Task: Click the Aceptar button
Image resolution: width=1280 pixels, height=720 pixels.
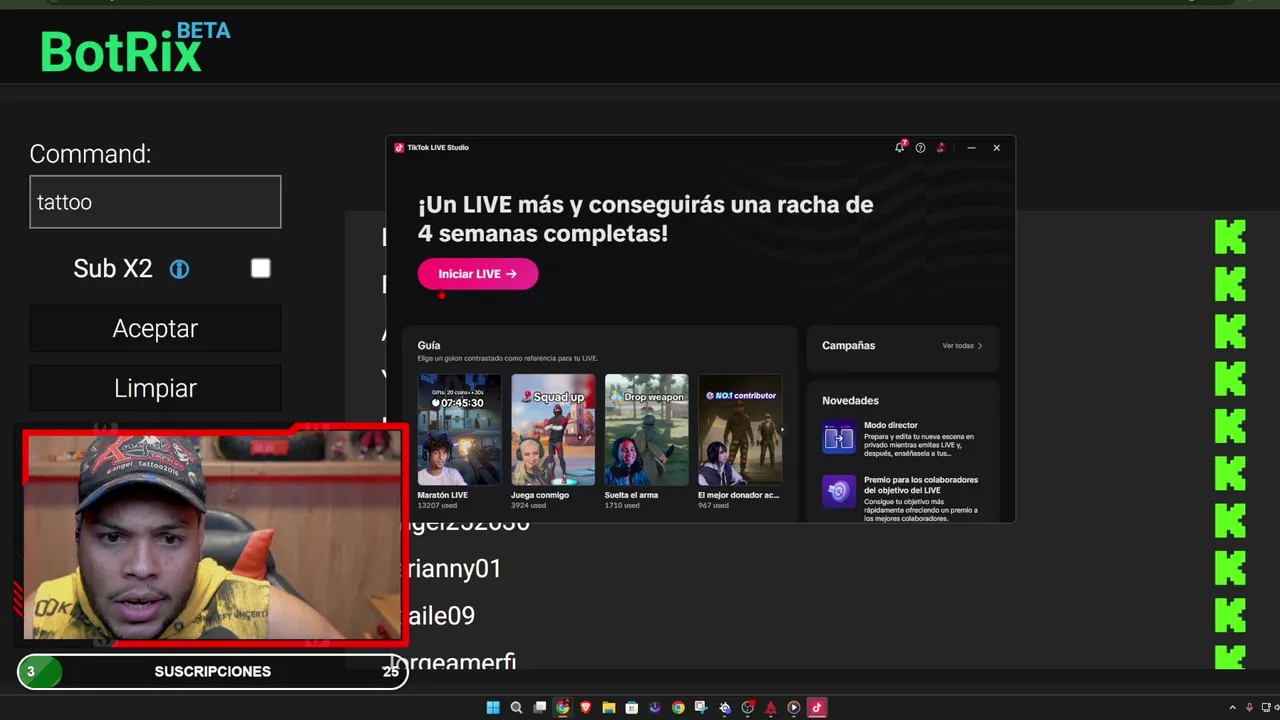Action: [x=155, y=328]
